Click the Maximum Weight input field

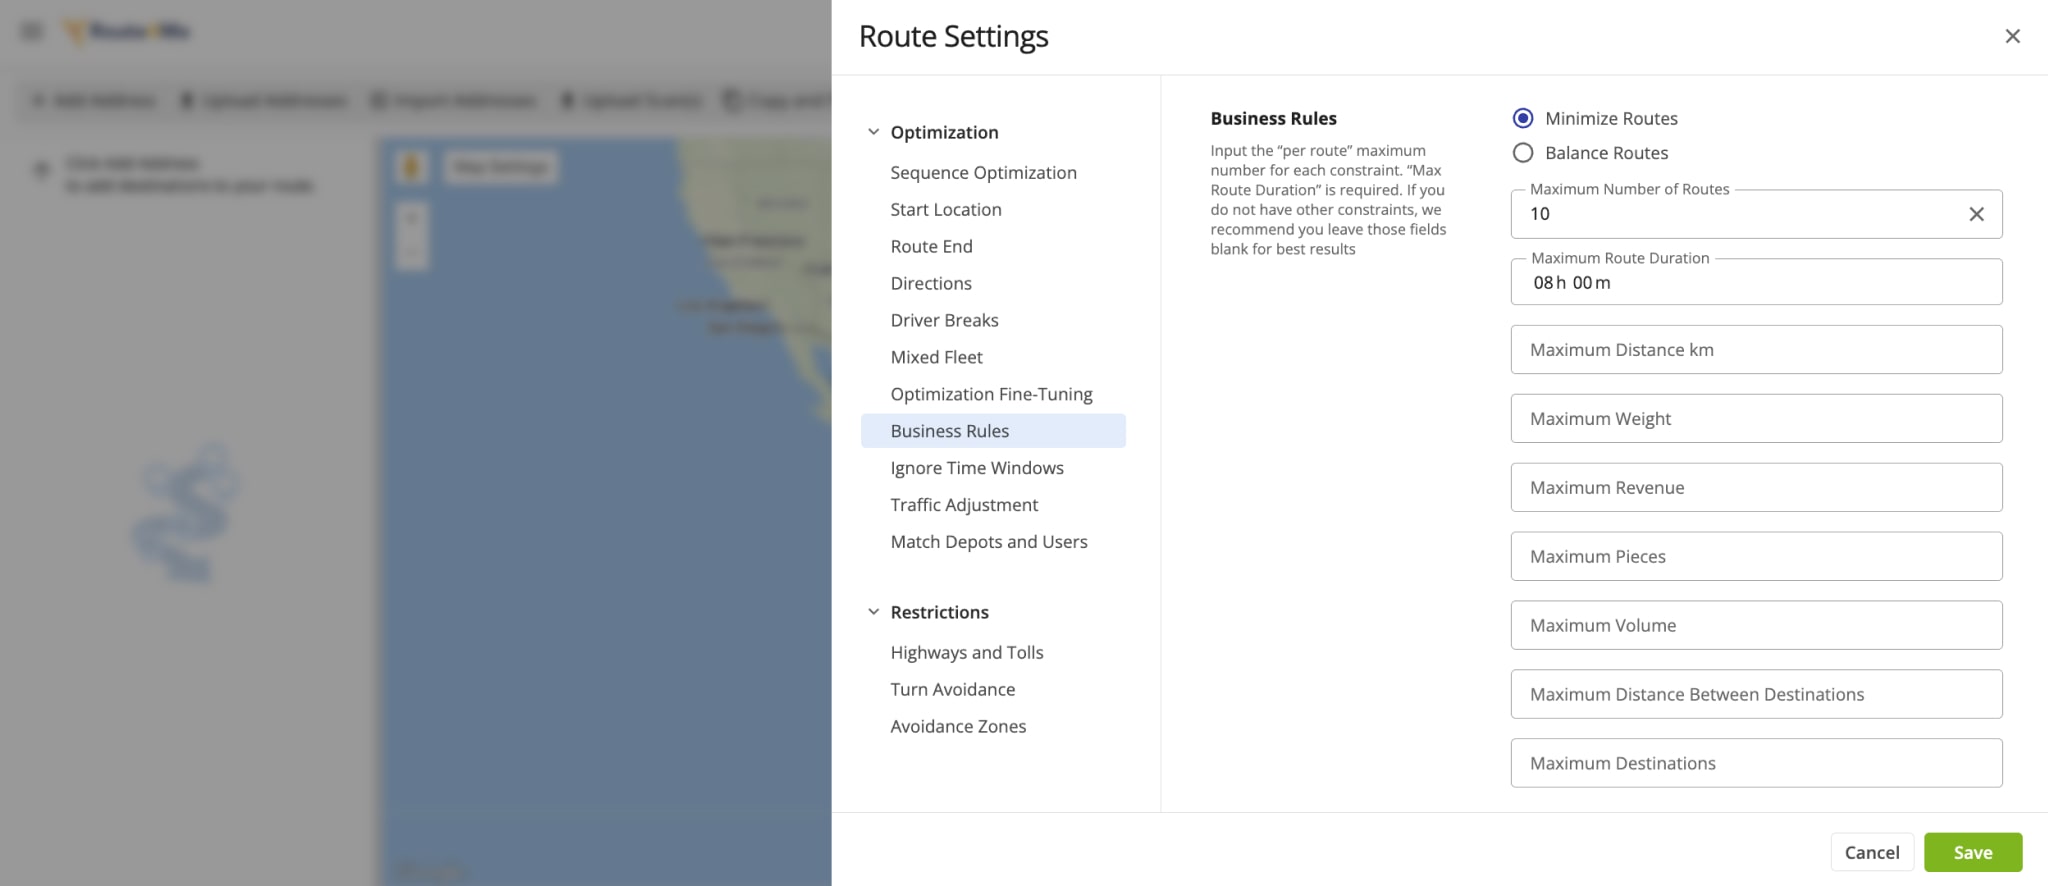pos(1755,419)
